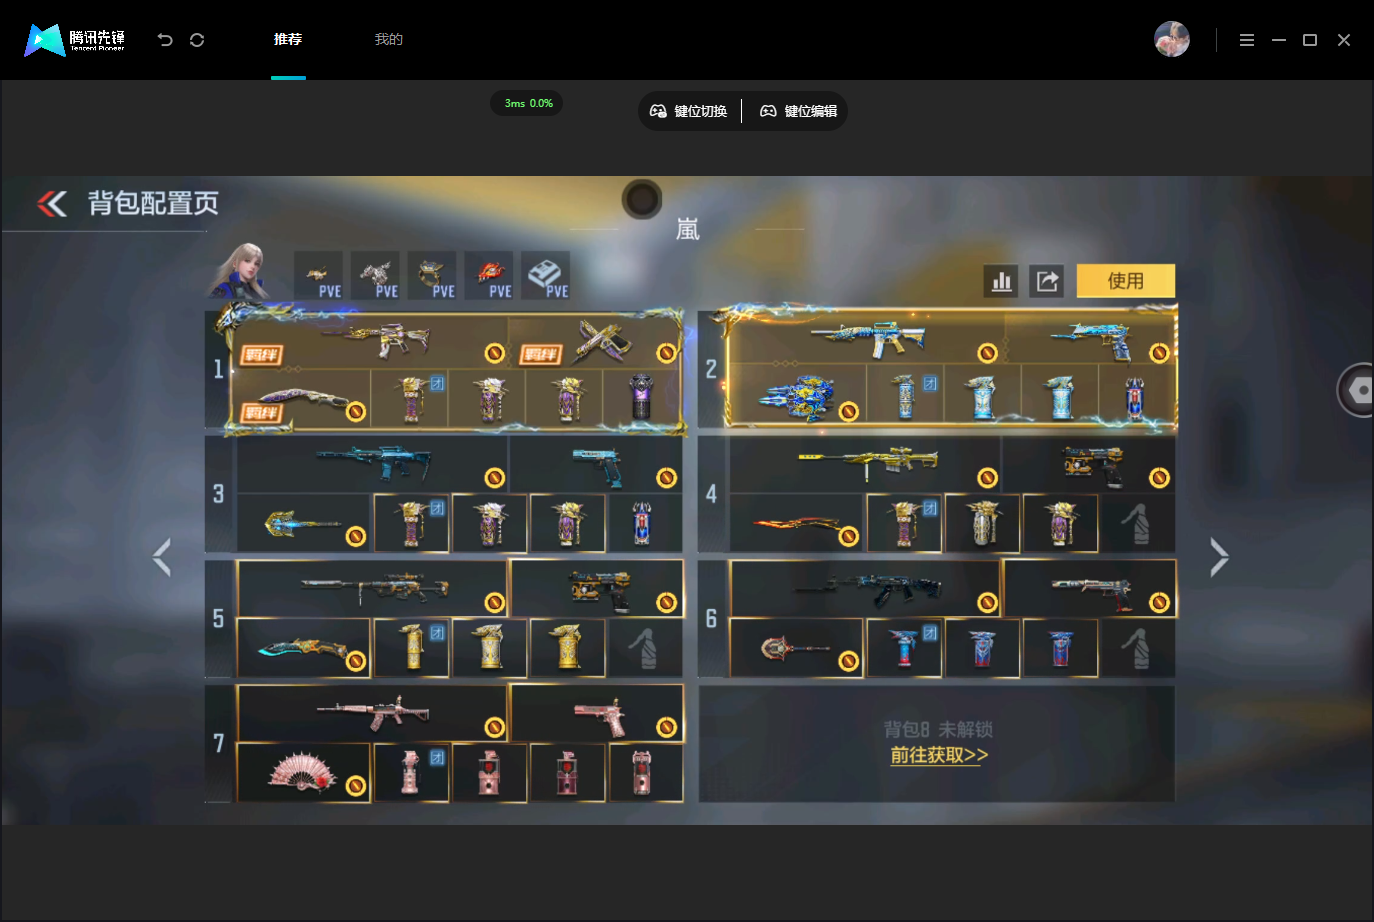Click the undo-style back arrow in title bar
1374x922 pixels.
165,40
